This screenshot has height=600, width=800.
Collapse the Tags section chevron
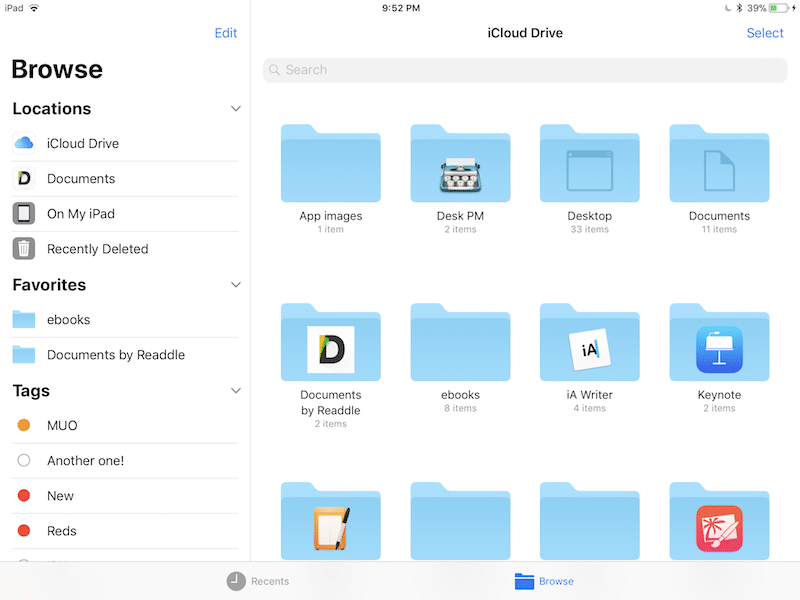pos(236,391)
